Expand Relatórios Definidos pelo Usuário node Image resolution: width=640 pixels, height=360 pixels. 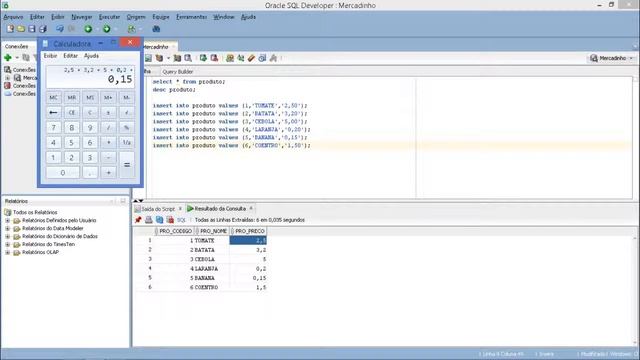click(7, 220)
